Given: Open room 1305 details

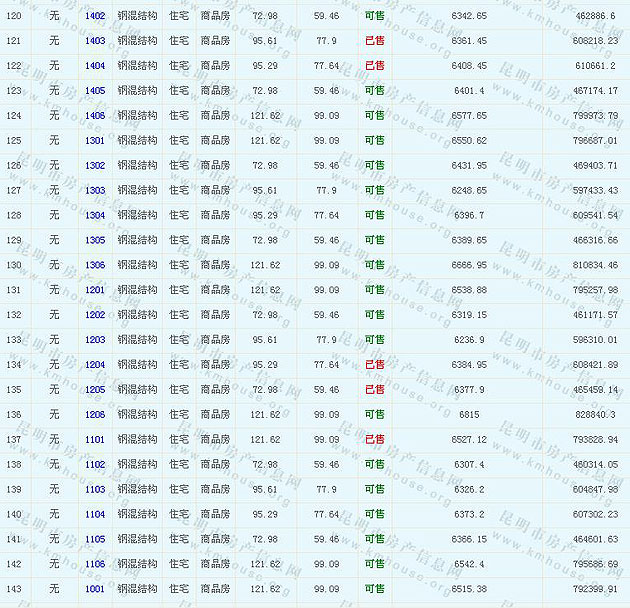Looking at the screenshot, I should [x=94, y=240].
